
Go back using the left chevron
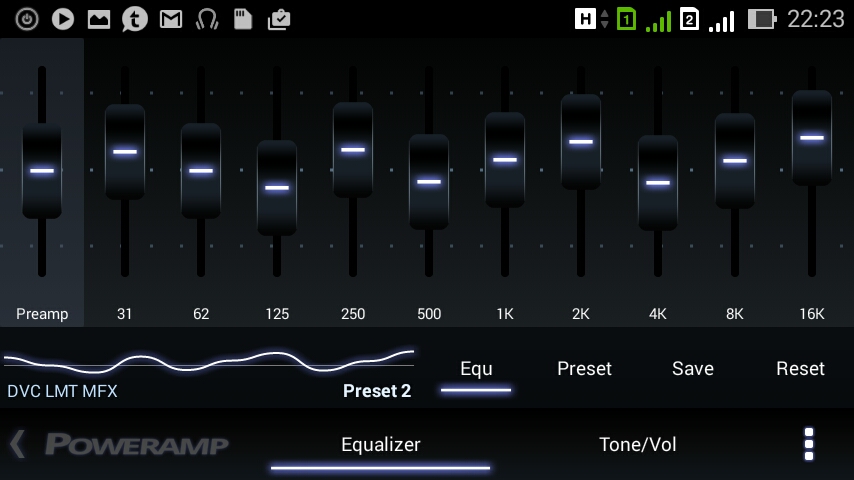click(17, 444)
